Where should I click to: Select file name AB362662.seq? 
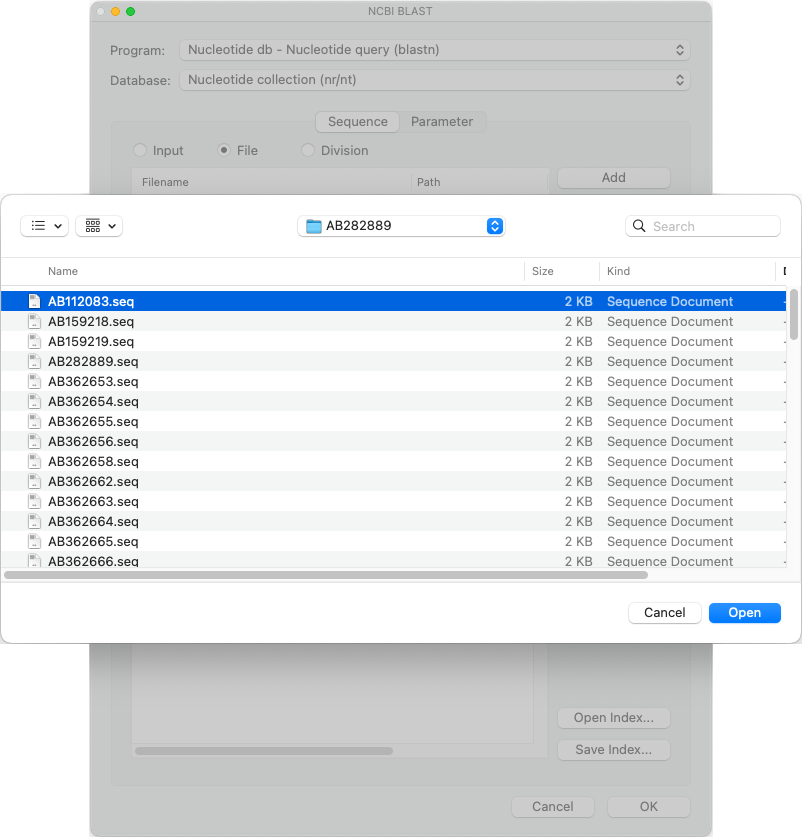(93, 481)
